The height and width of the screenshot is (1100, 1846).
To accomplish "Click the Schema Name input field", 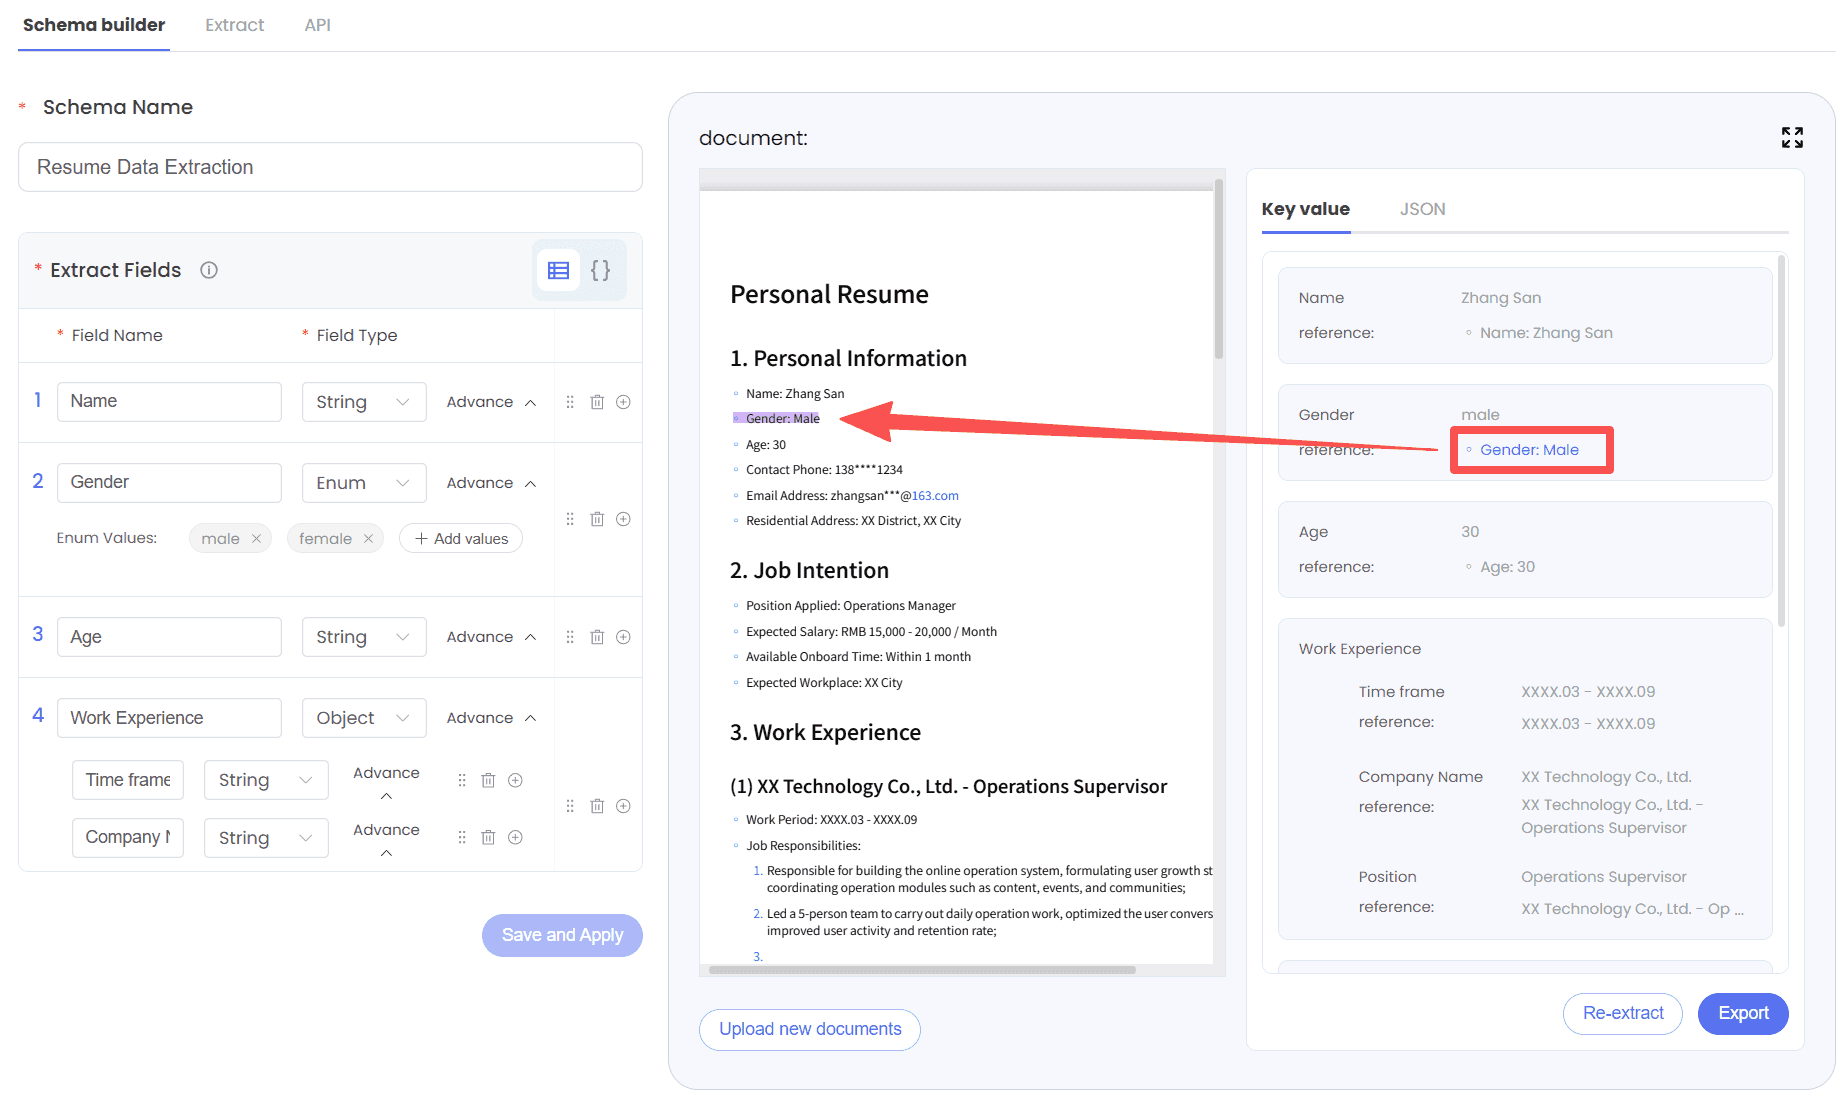I will pos(330,167).
